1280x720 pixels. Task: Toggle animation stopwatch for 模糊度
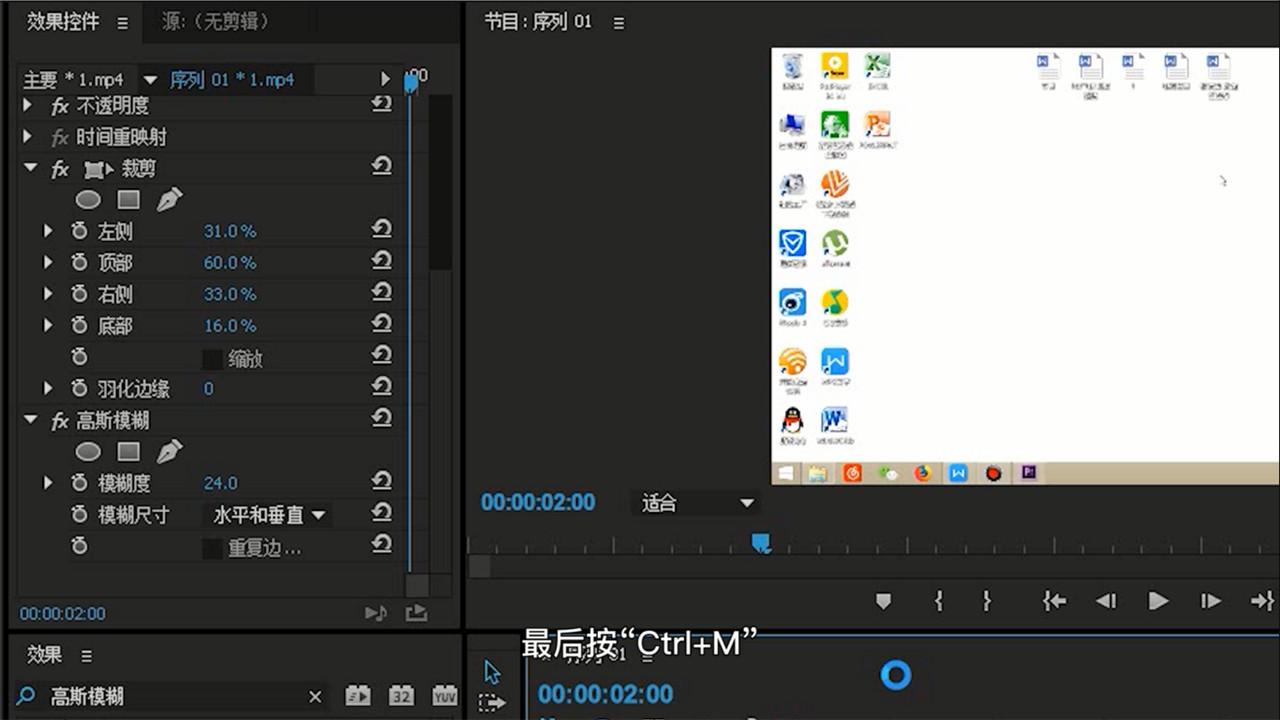click(80, 483)
